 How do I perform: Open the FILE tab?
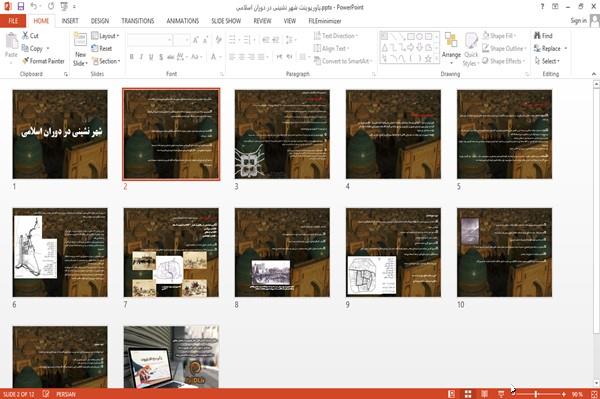[x=13, y=21]
